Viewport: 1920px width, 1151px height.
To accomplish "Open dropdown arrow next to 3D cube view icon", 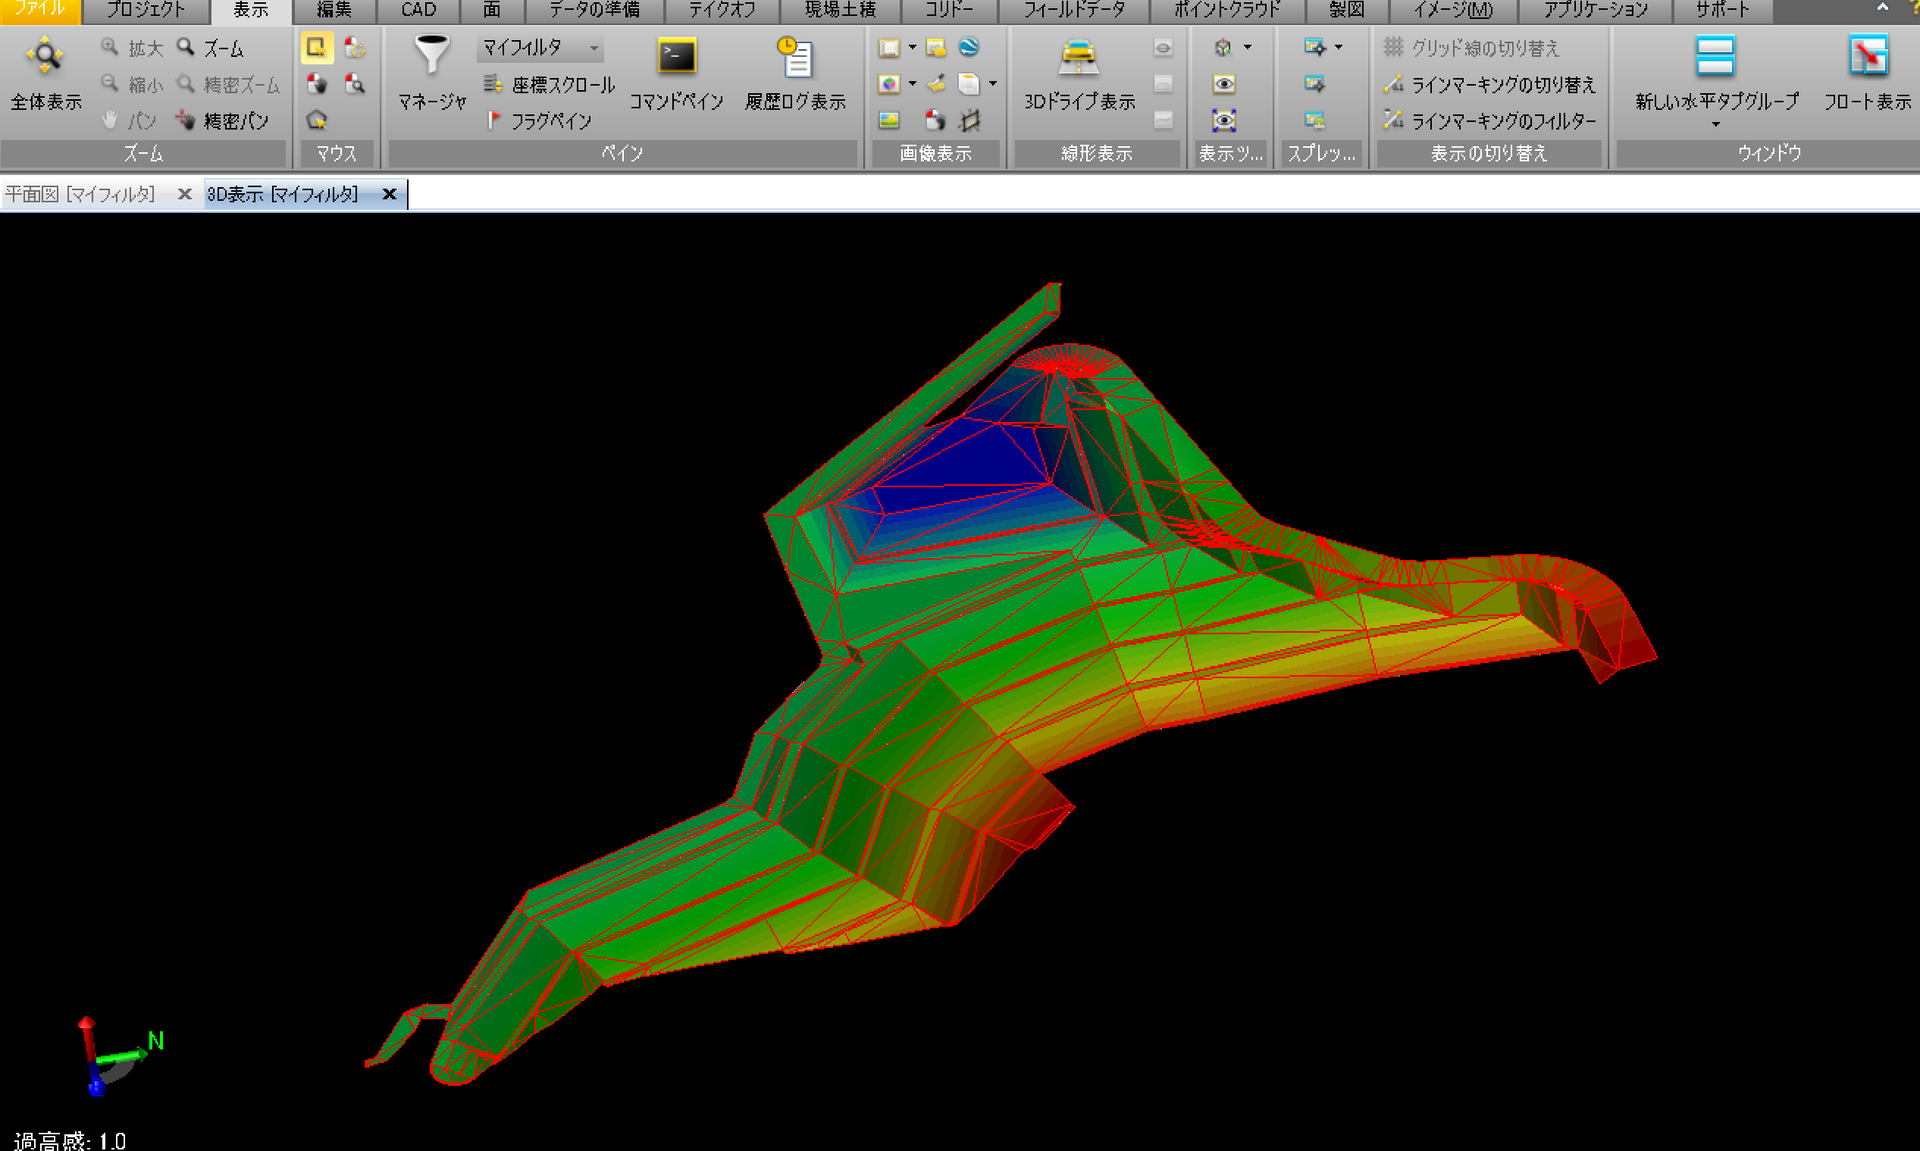I will [x=1247, y=47].
